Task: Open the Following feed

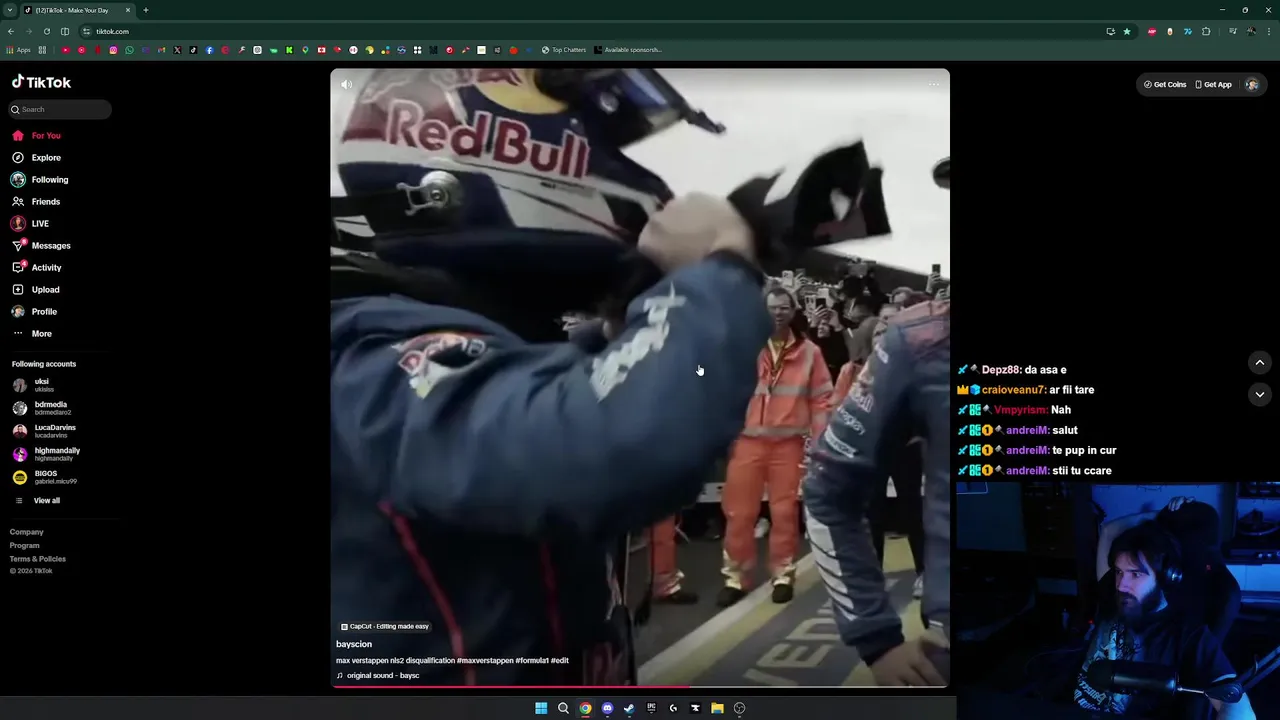Action: 40,180
